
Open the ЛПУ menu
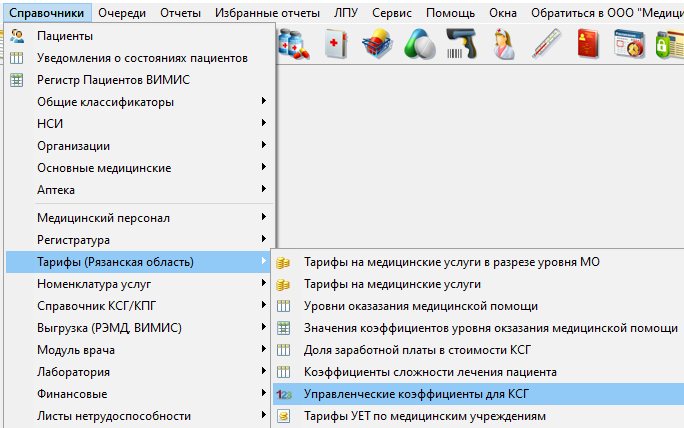346,13
